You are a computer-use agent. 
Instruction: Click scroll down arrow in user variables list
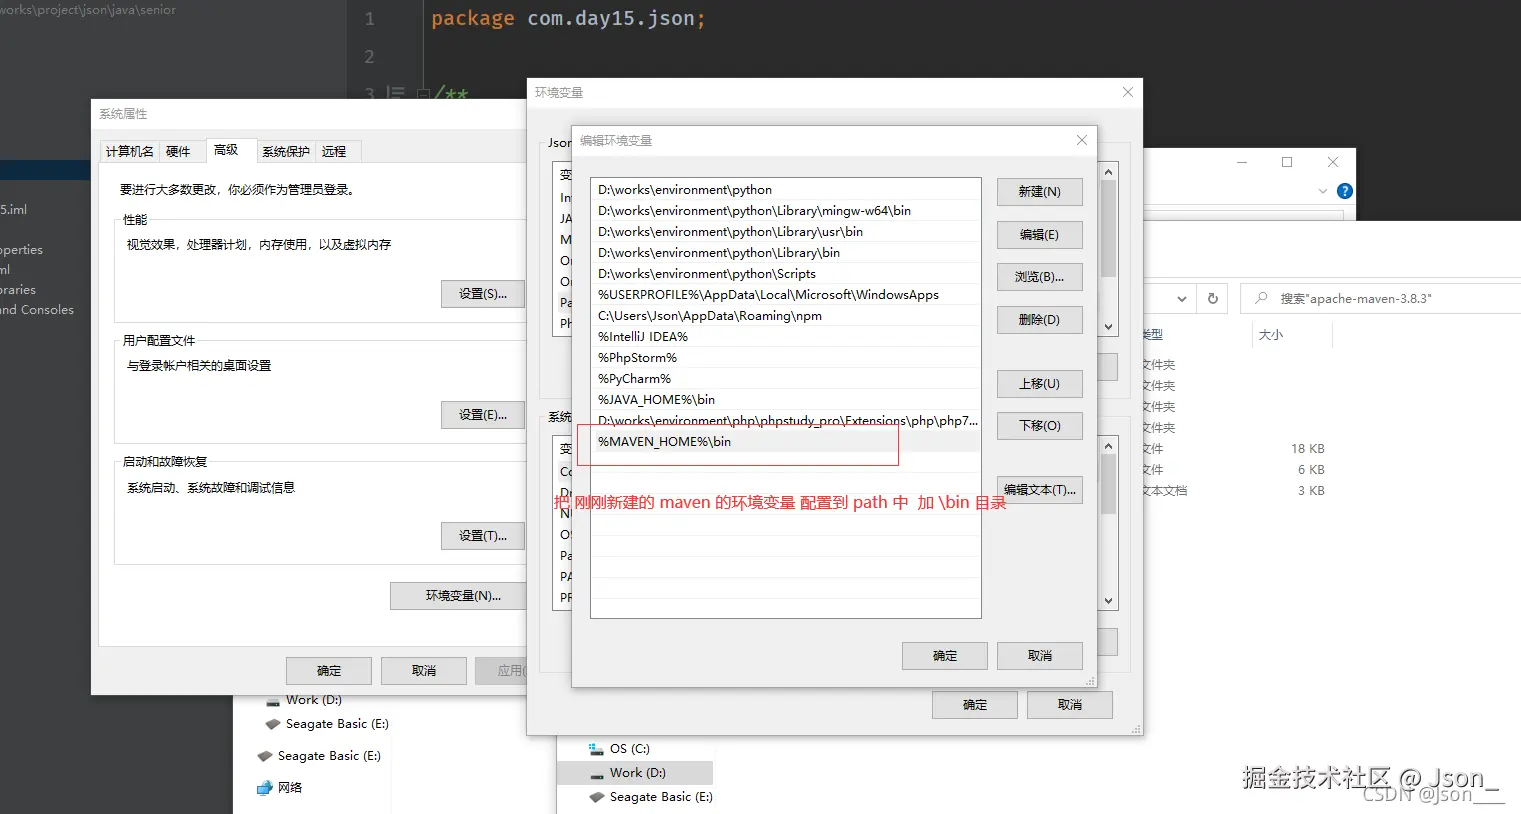(x=1108, y=327)
